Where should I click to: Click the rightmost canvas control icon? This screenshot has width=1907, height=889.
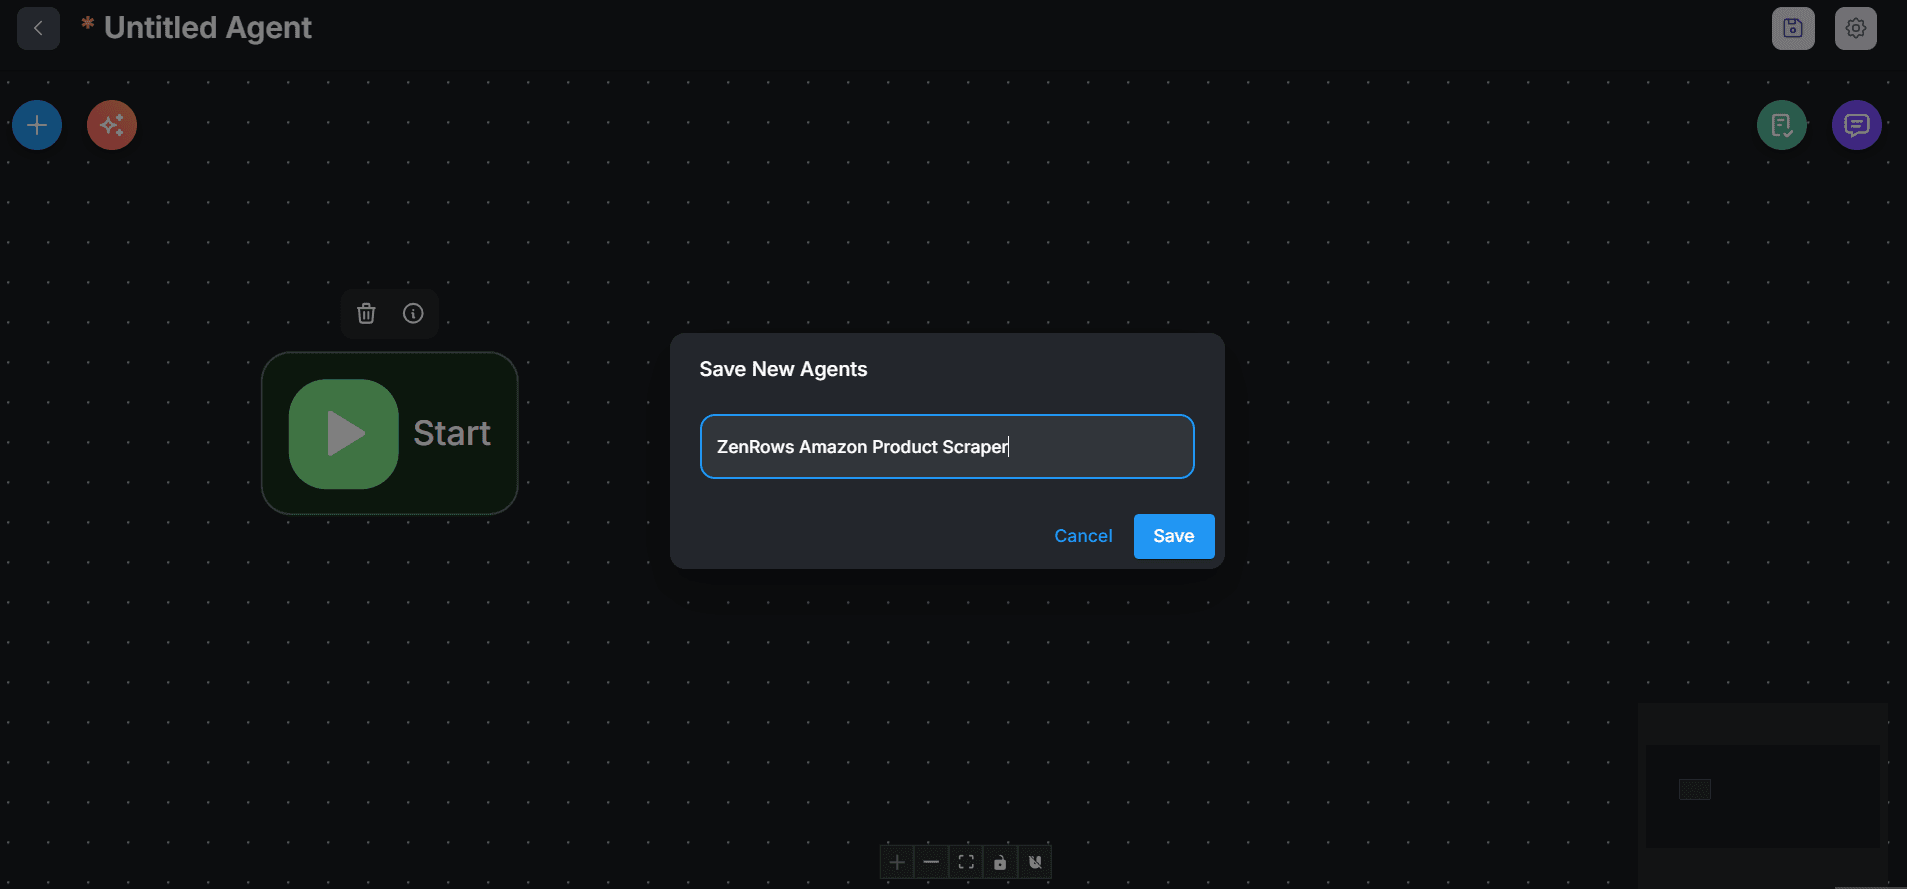click(x=1035, y=862)
